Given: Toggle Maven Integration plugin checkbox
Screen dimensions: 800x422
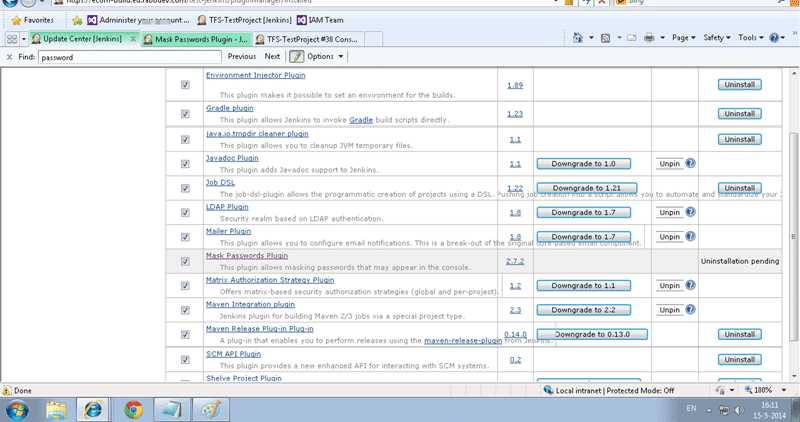Looking at the screenshot, I should (x=185, y=310).
